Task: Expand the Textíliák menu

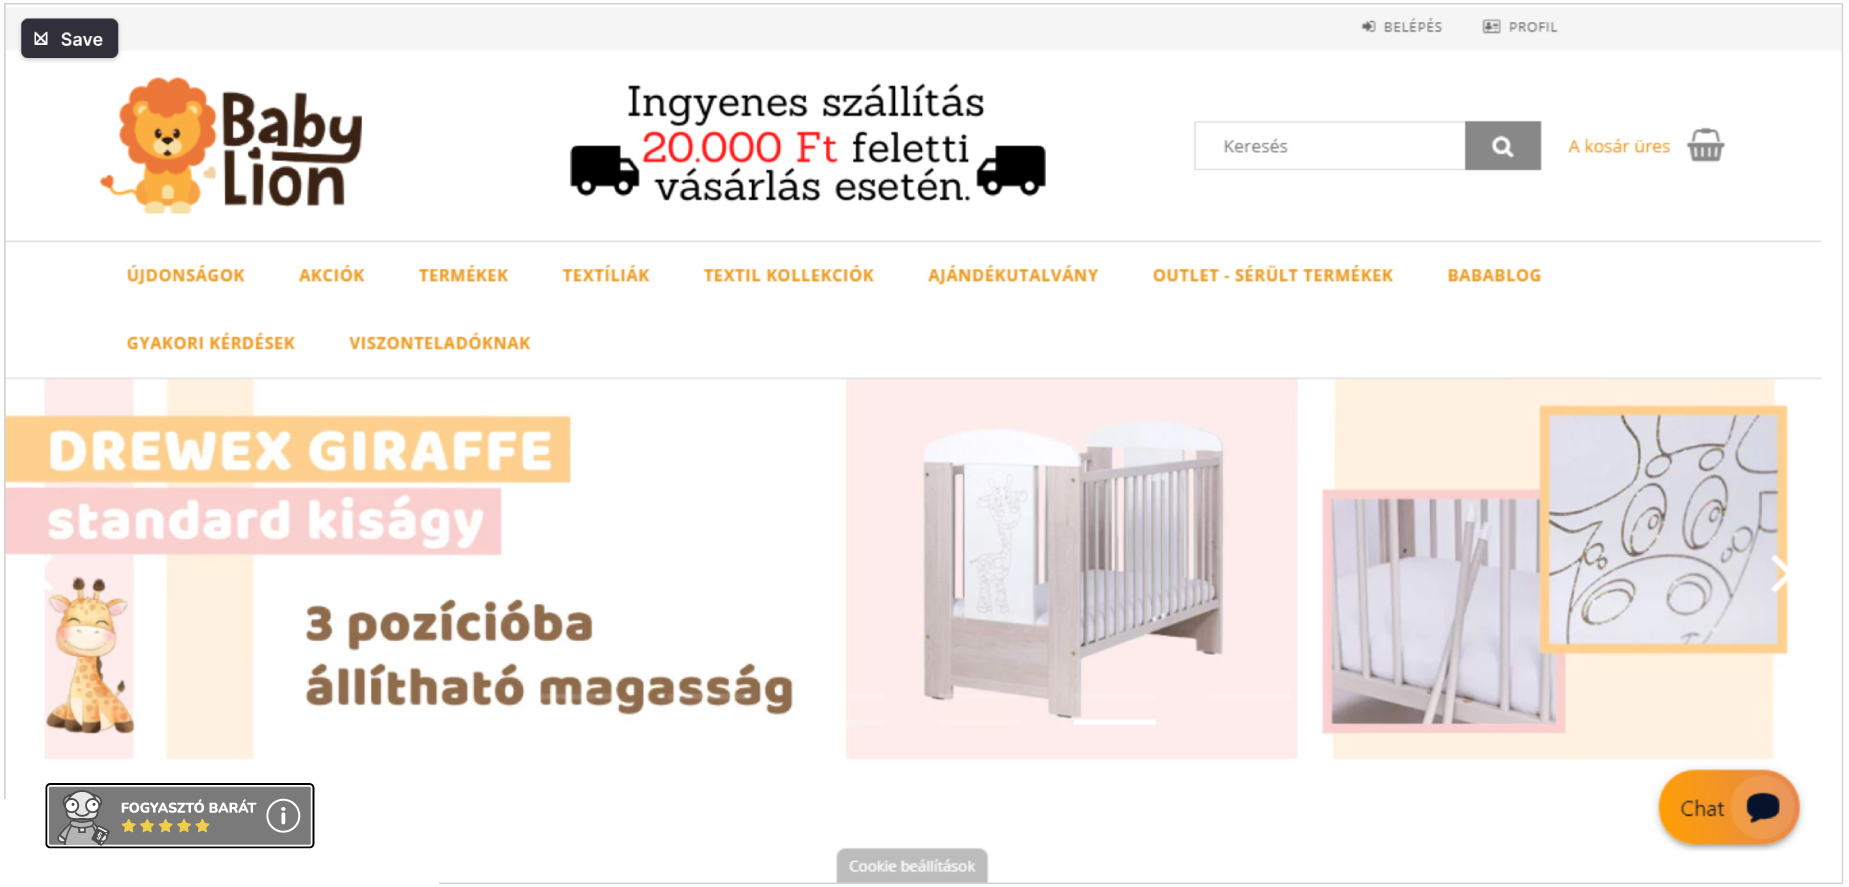Action: 606,275
